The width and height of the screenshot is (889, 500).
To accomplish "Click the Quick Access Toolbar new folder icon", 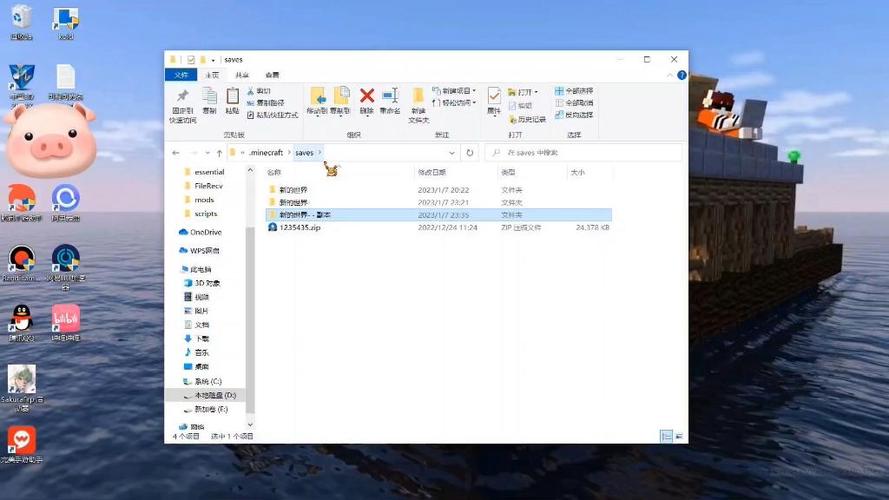I will click(202, 60).
